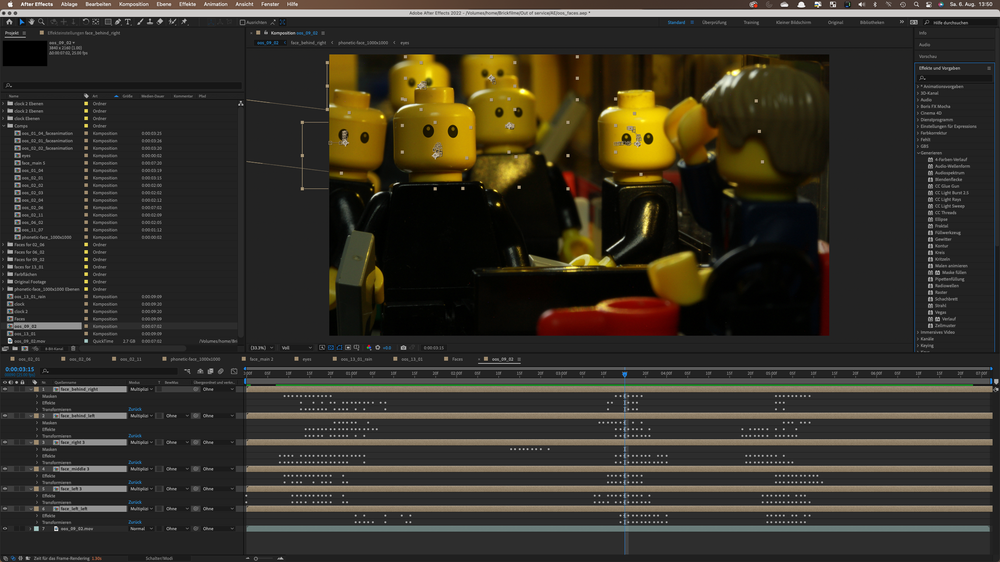Expand the Original Footage folder
This screenshot has width=1000, height=562.
pos(4,281)
